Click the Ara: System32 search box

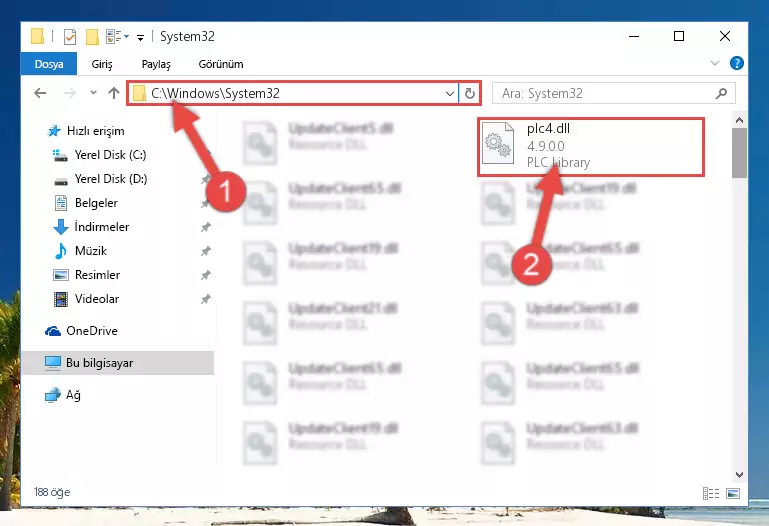pos(614,93)
